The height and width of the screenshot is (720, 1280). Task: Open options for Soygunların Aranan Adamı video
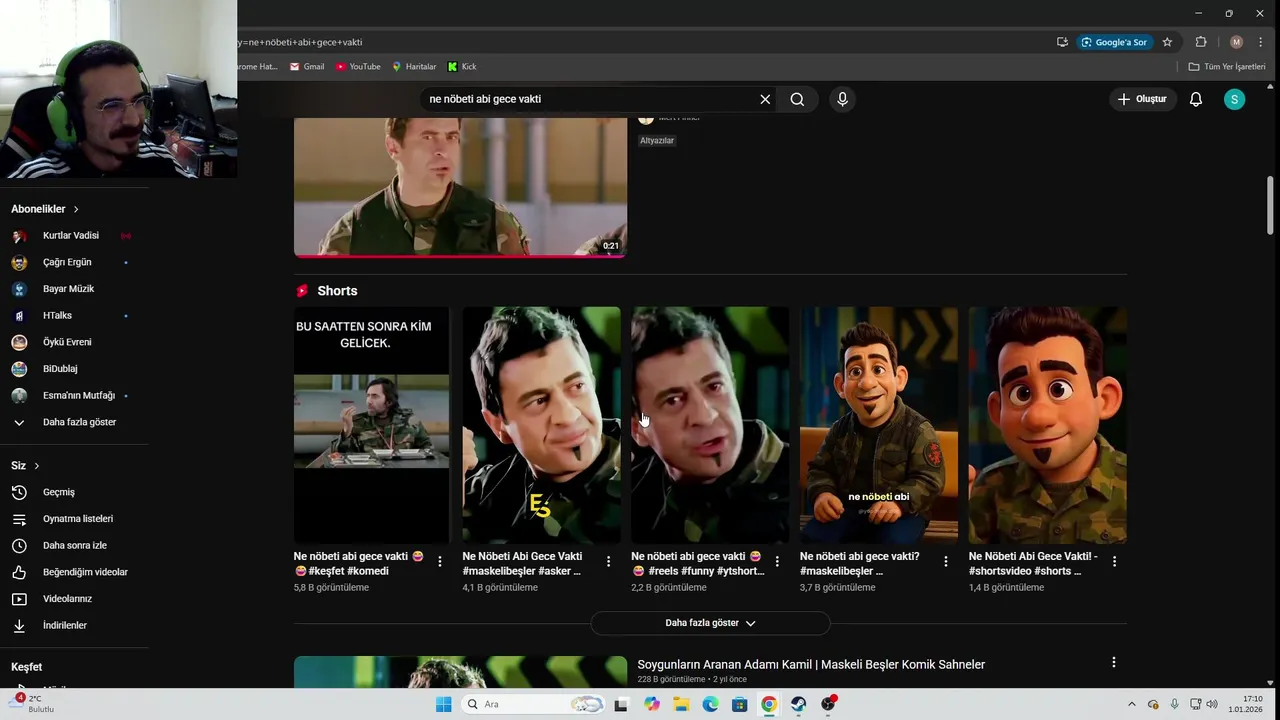tap(1113, 662)
